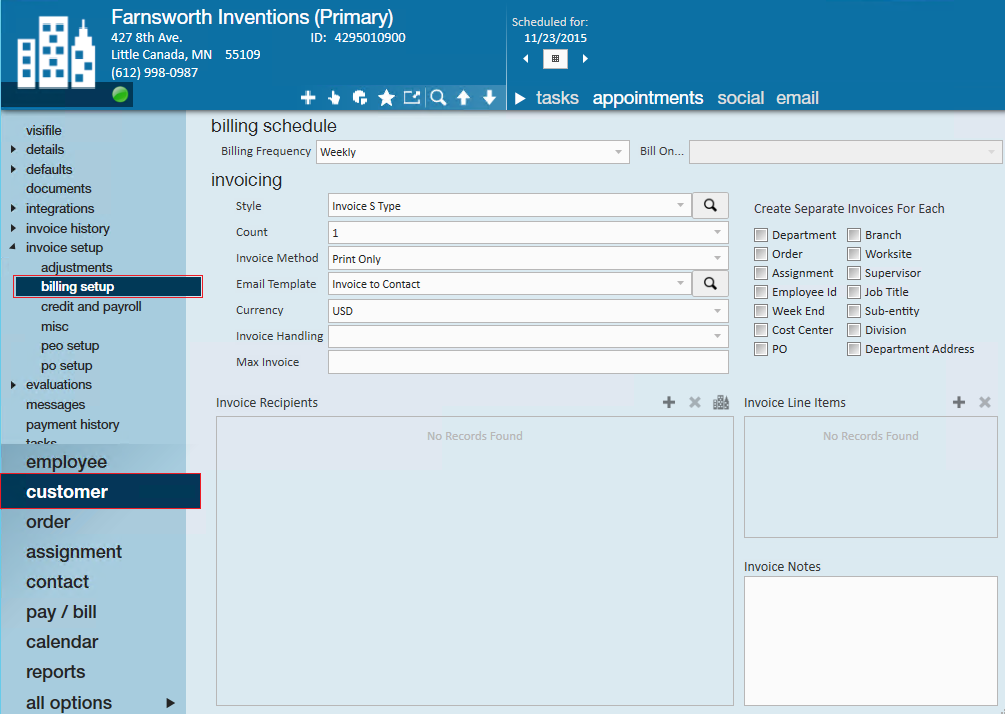
Task: Open the payment history page
Action: tap(72, 424)
